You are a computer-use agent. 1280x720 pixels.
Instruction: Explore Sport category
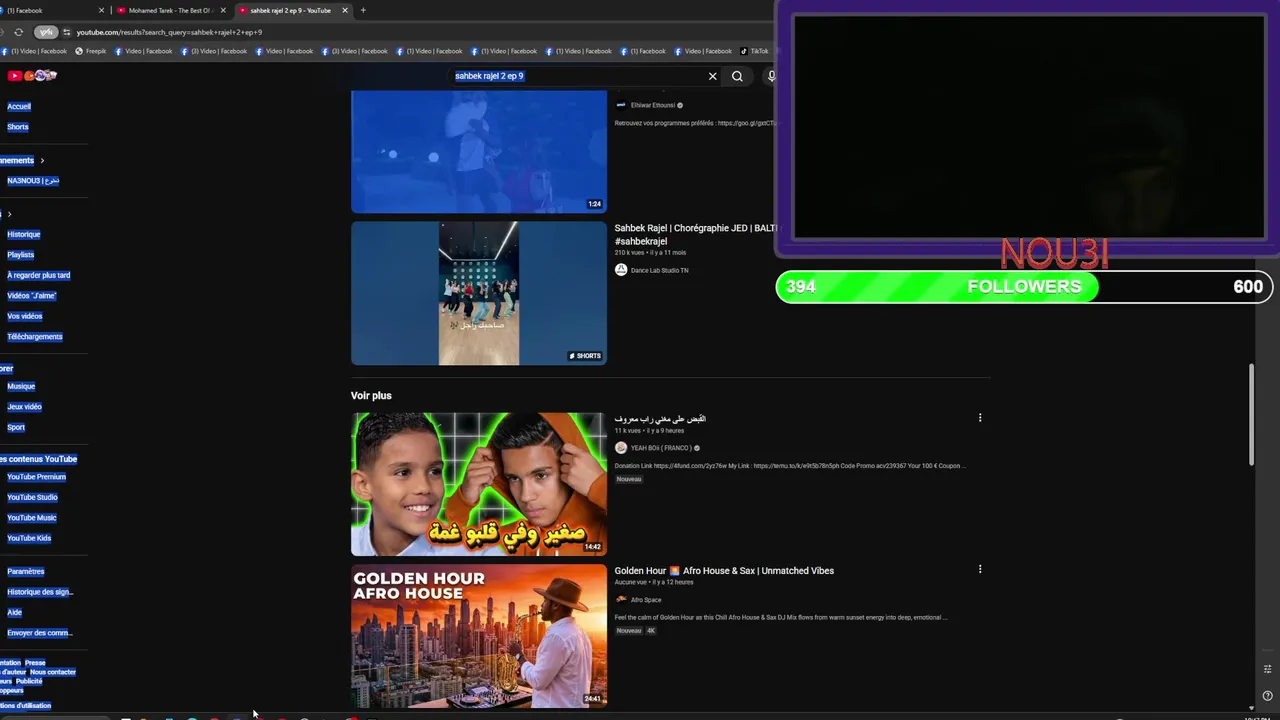tap(16, 427)
